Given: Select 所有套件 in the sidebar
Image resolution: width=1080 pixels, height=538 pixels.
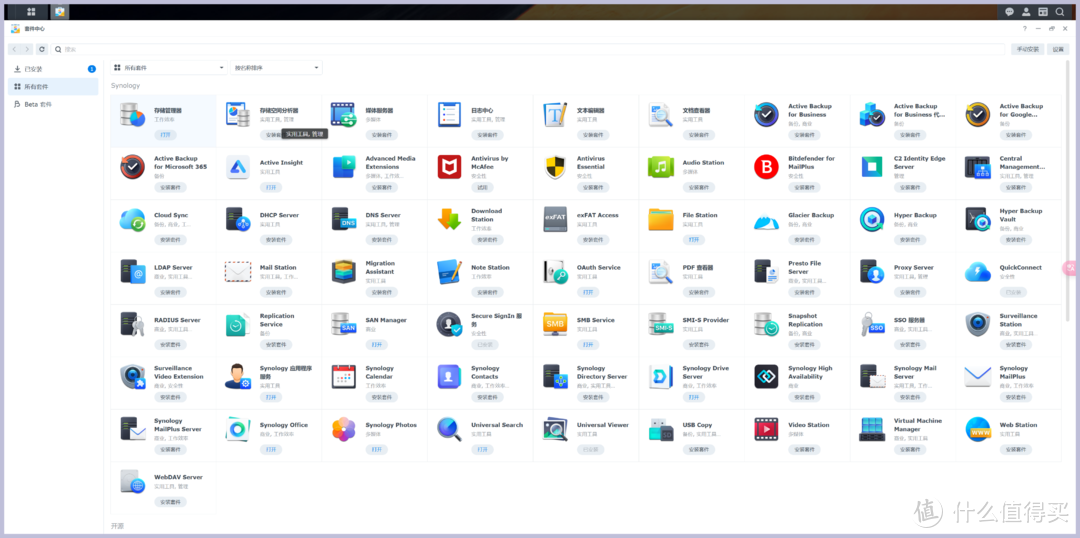Looking at the screenshot, I should 53,87.
